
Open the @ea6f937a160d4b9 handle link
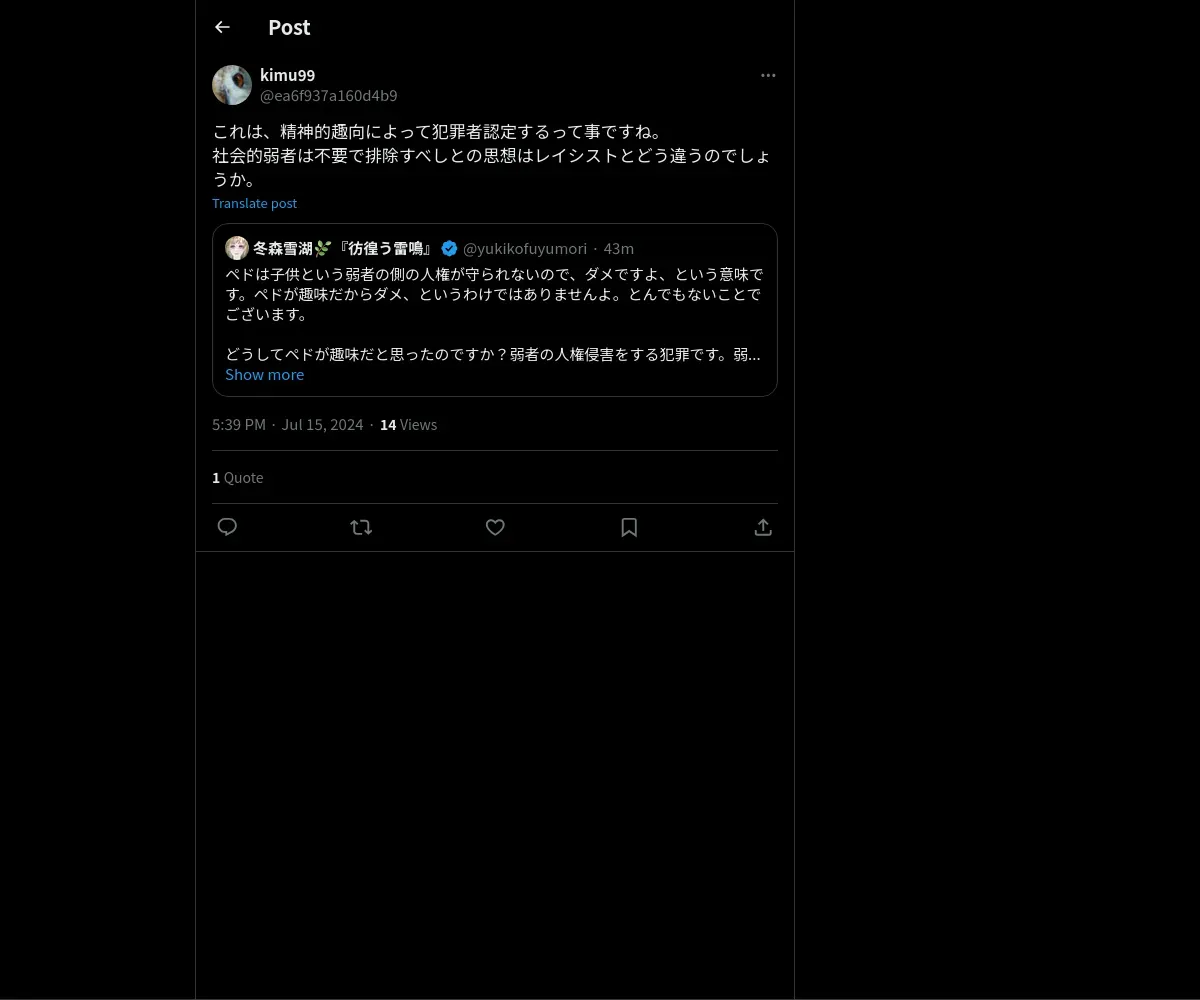pyautogui.click(x=329, y=96)
